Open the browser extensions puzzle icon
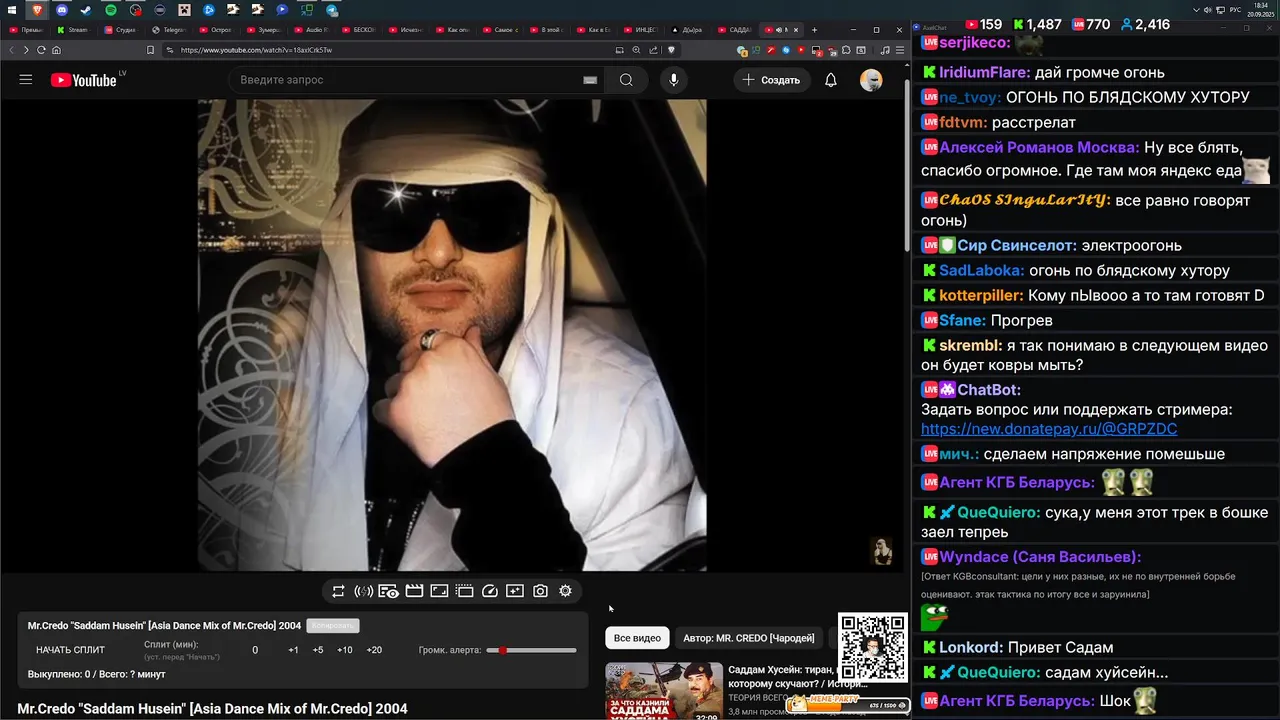 [848, 50]
